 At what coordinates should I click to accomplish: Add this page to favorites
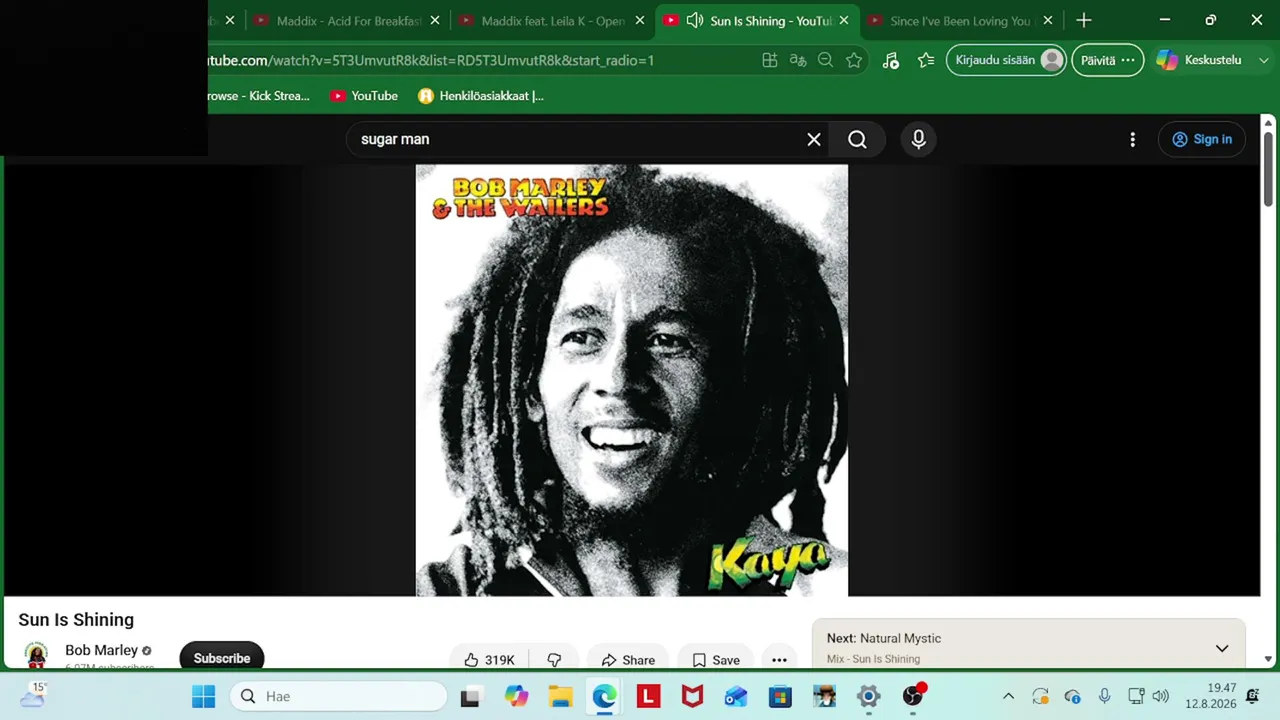click(854, 61)
